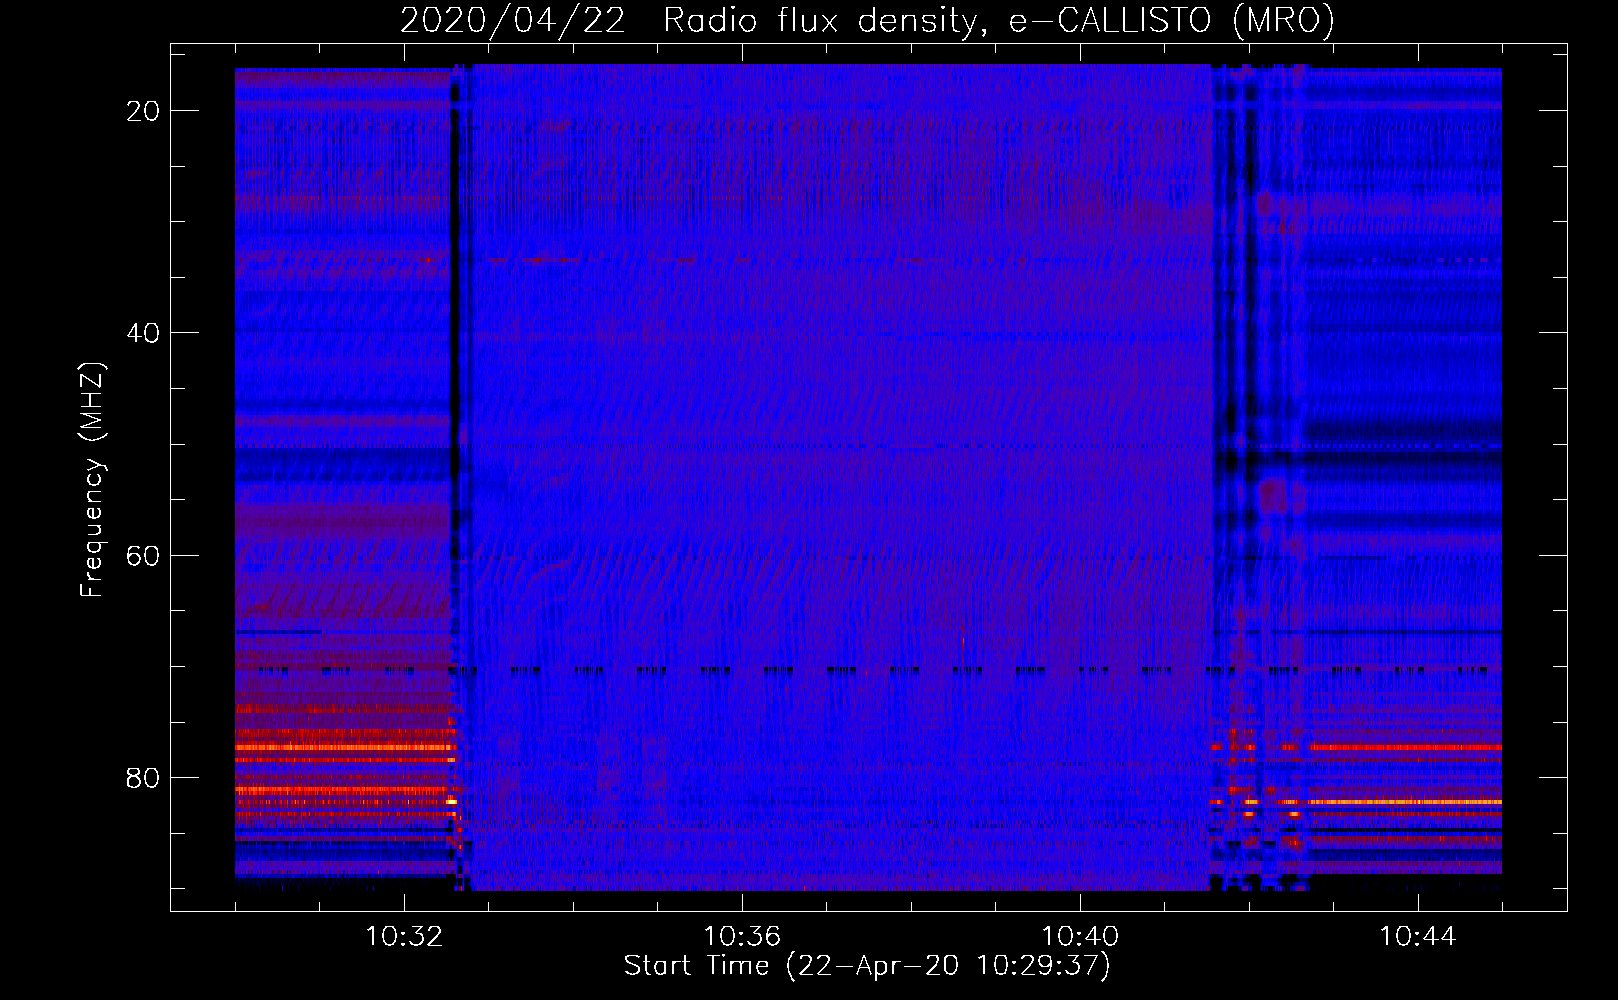Click the 10:36 time tick label

(742, 937)
